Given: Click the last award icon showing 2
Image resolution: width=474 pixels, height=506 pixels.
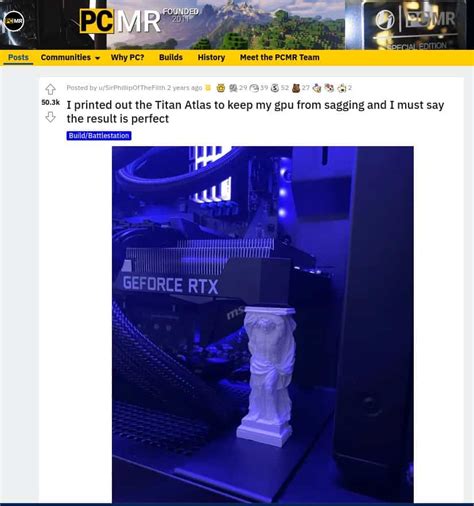Looking at the screenshot, I should click(342, 88).
